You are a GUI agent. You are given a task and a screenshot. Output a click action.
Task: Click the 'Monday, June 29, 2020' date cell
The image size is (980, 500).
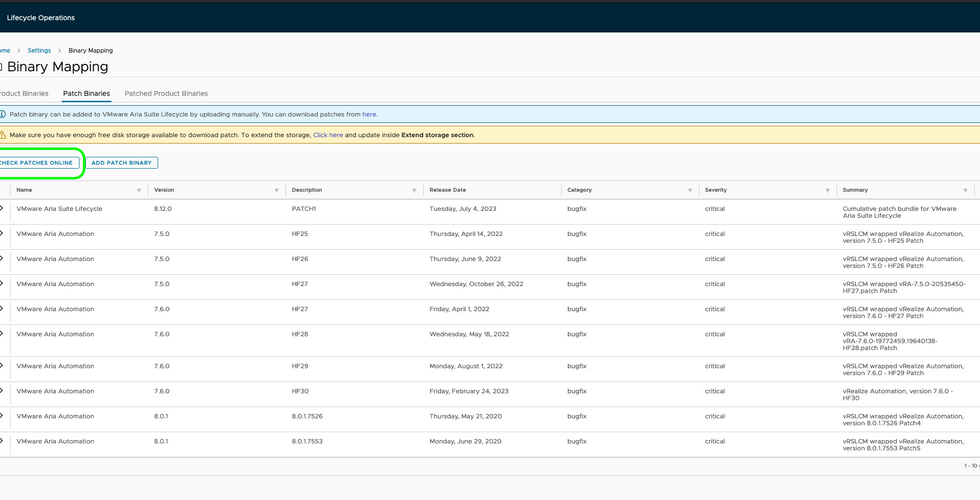tap(466, 441)
